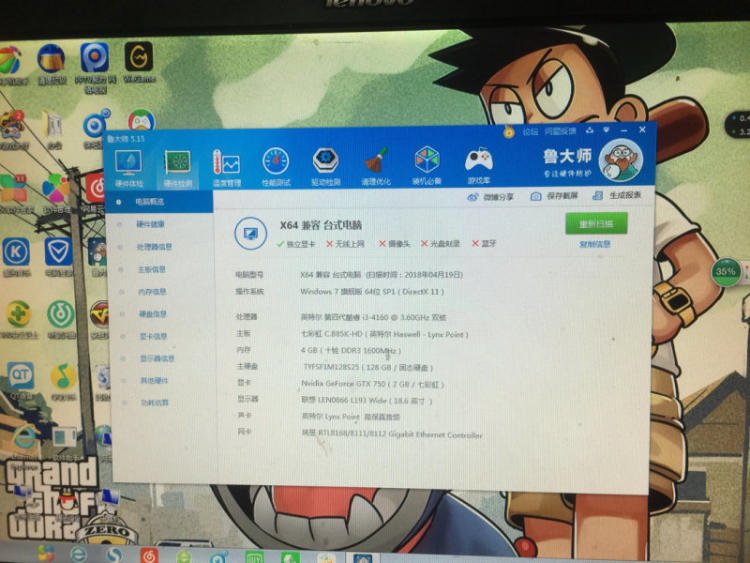Click the 光盘刻录 status item

point(440,243)
